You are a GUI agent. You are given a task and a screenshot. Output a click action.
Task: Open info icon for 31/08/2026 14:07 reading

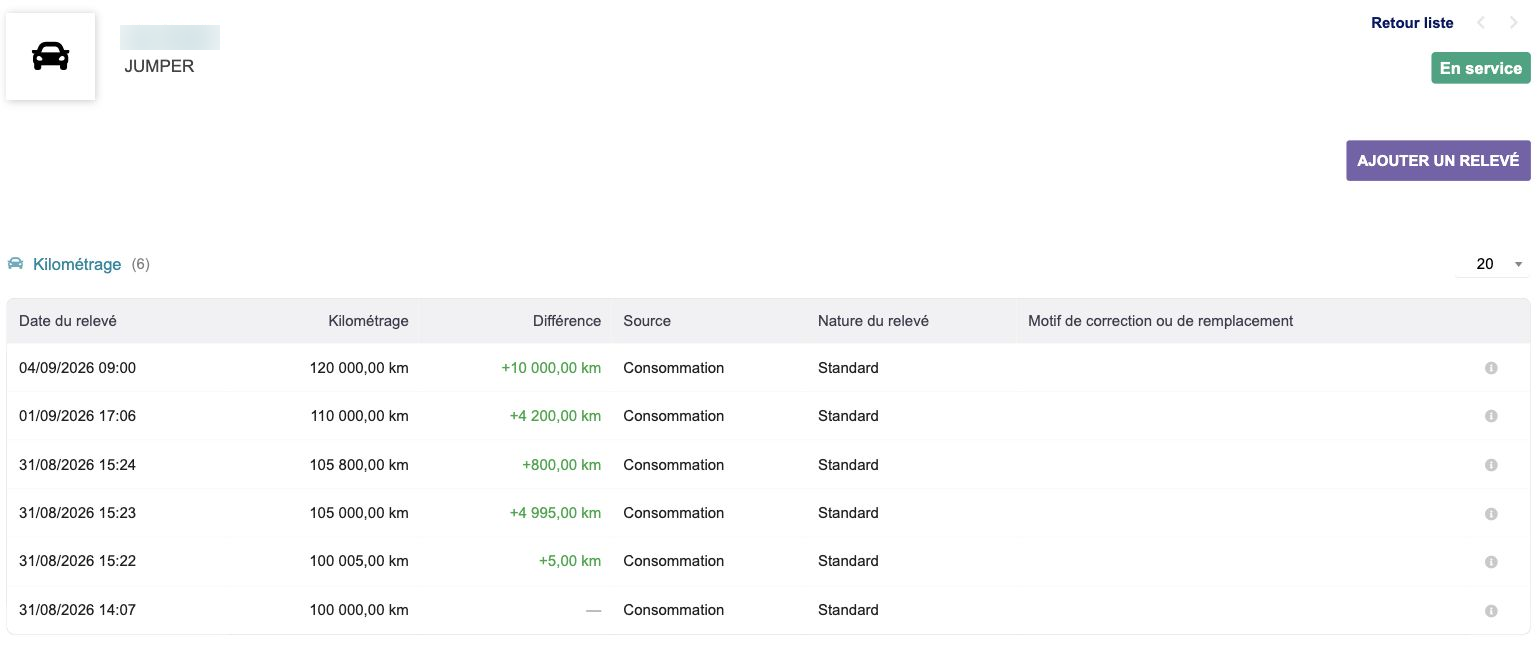click(x=1491, y=610)
